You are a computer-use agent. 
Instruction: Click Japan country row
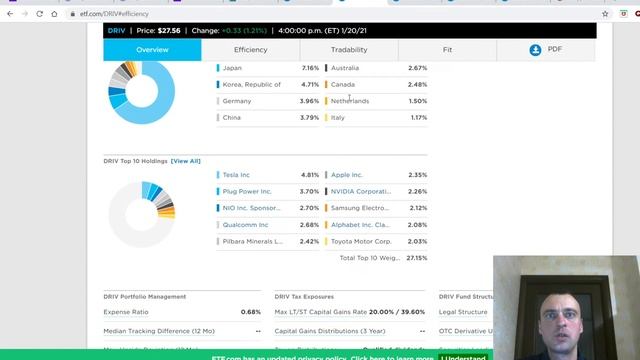pyautogui.click(x=268, y=68)
